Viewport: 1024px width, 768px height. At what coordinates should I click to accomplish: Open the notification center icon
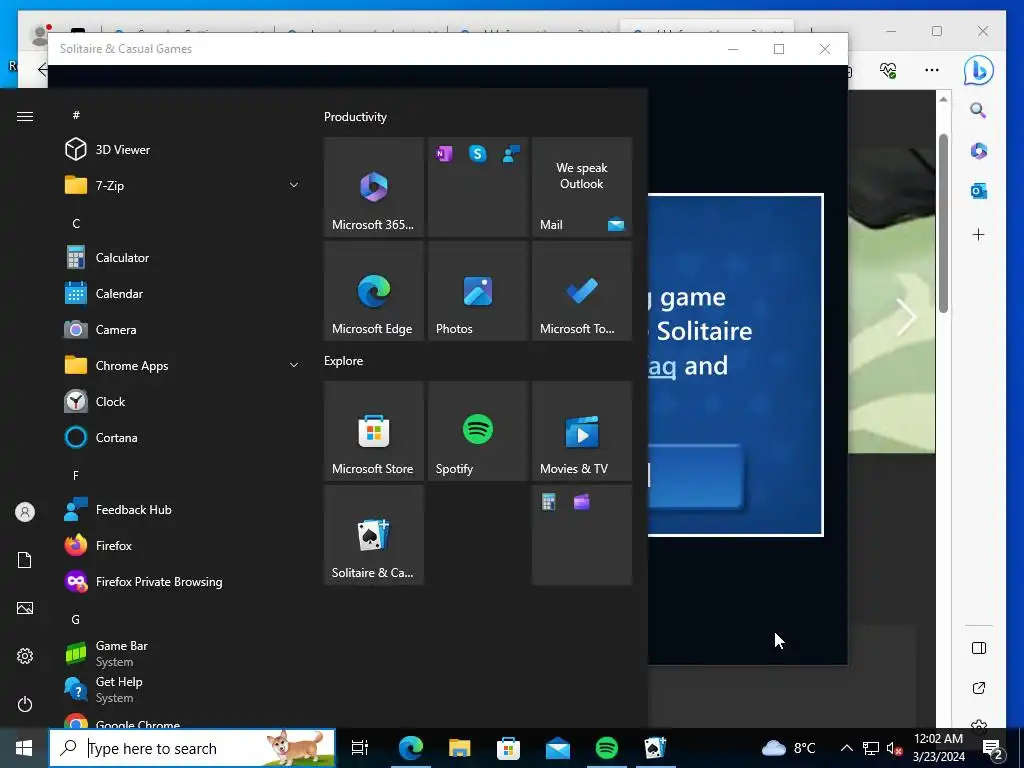tap(992, 748)
